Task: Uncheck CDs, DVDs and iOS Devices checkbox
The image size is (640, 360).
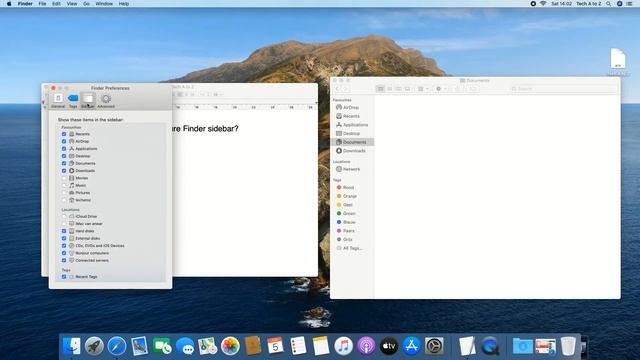Action: pos(64,246)
